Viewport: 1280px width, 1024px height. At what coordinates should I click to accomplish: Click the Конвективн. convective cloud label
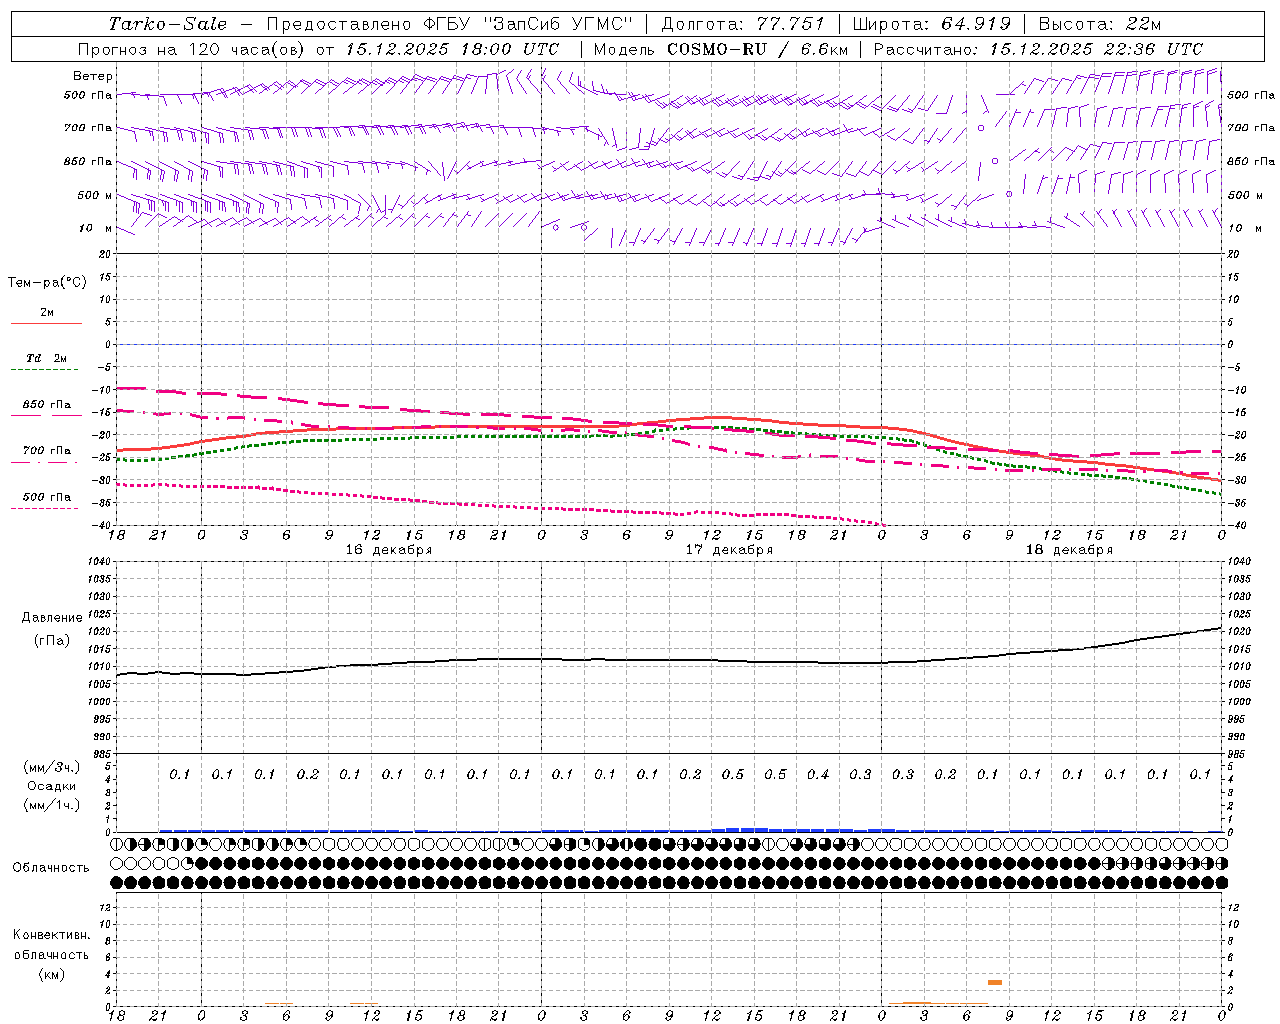point(52,935)
